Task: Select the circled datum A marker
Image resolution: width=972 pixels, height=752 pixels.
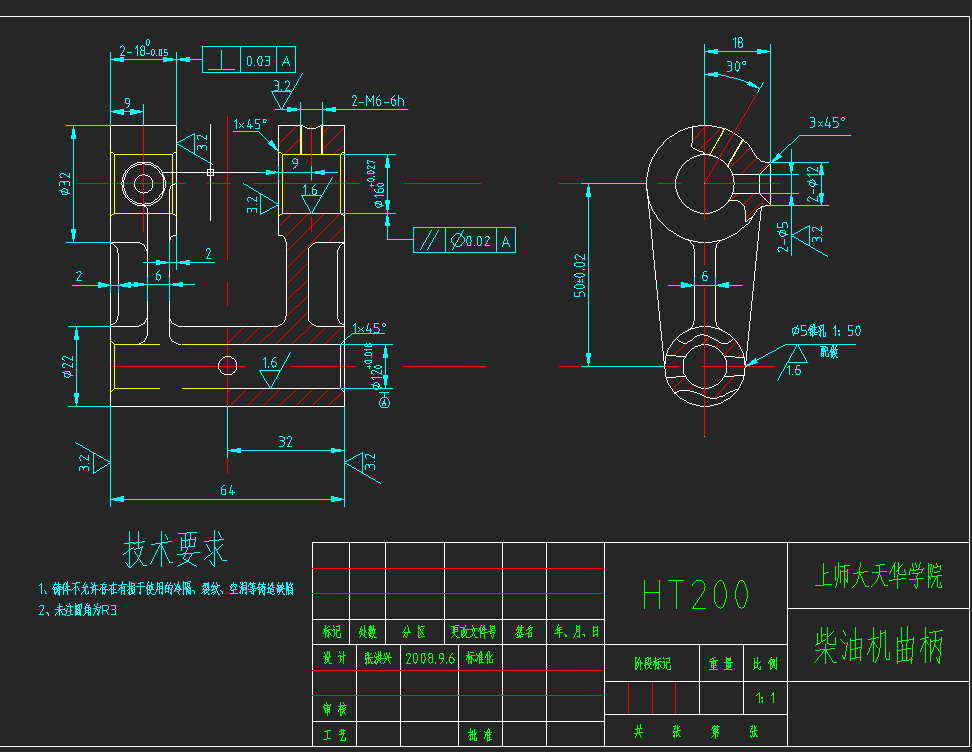Action: click(x=385, y=402)
